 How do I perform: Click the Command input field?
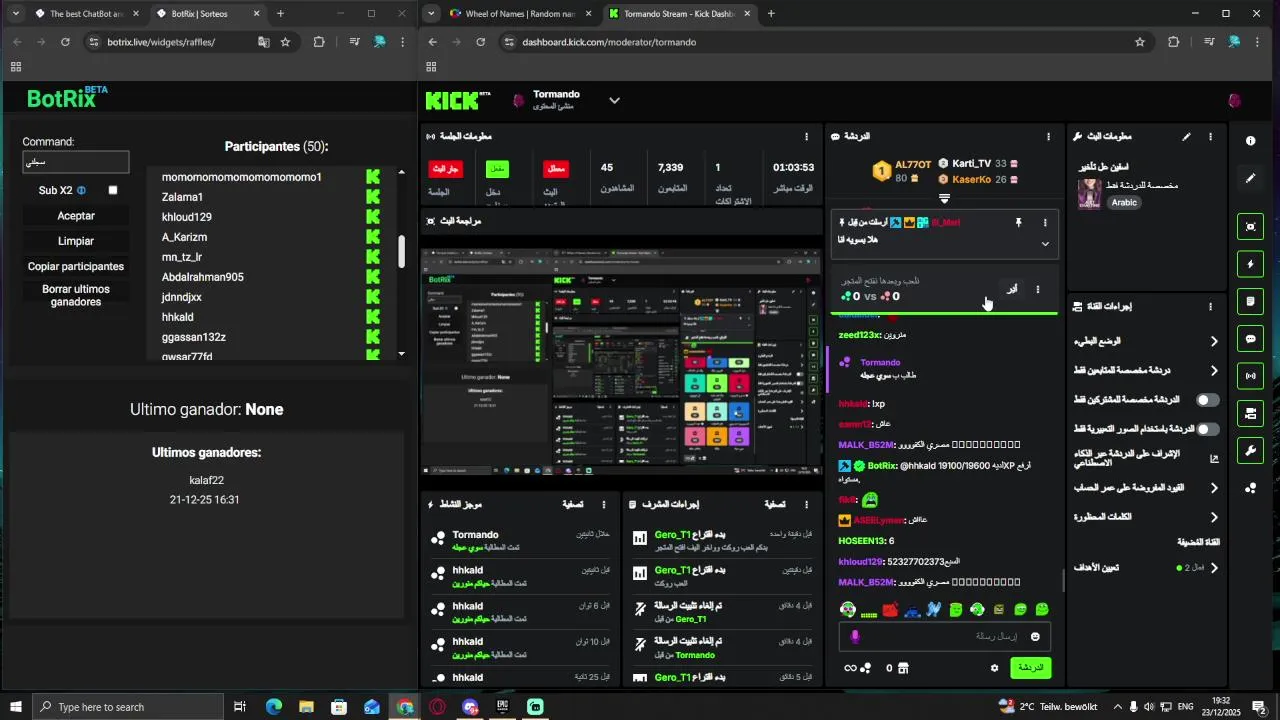(76, 162)
